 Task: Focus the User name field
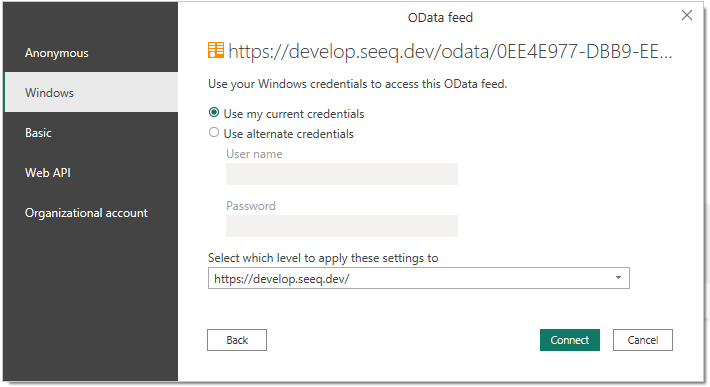pos(342,174)
